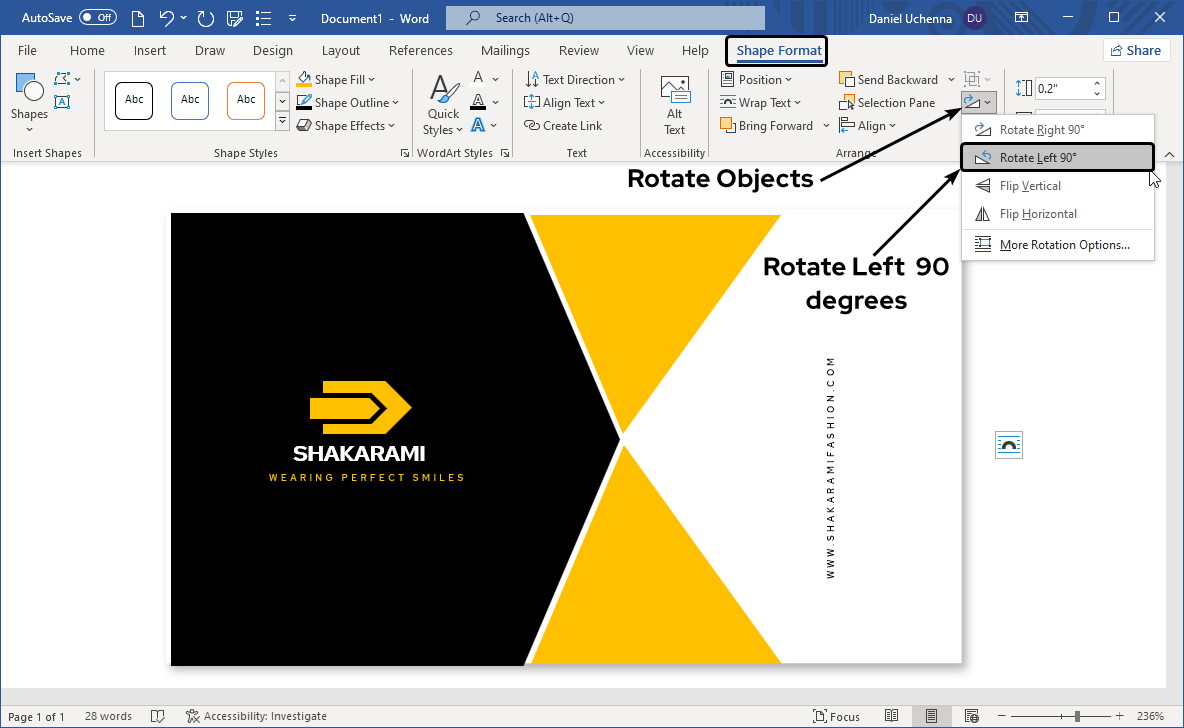Click the Search box in title bar

coord(604,18)
